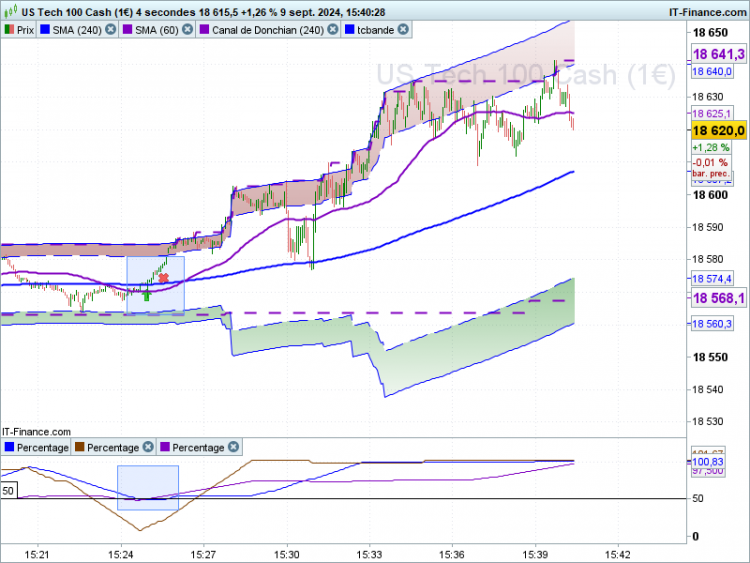Open the Prix legend tab
The height and width of the screenshot is (563, 750).
click(23, 30)
